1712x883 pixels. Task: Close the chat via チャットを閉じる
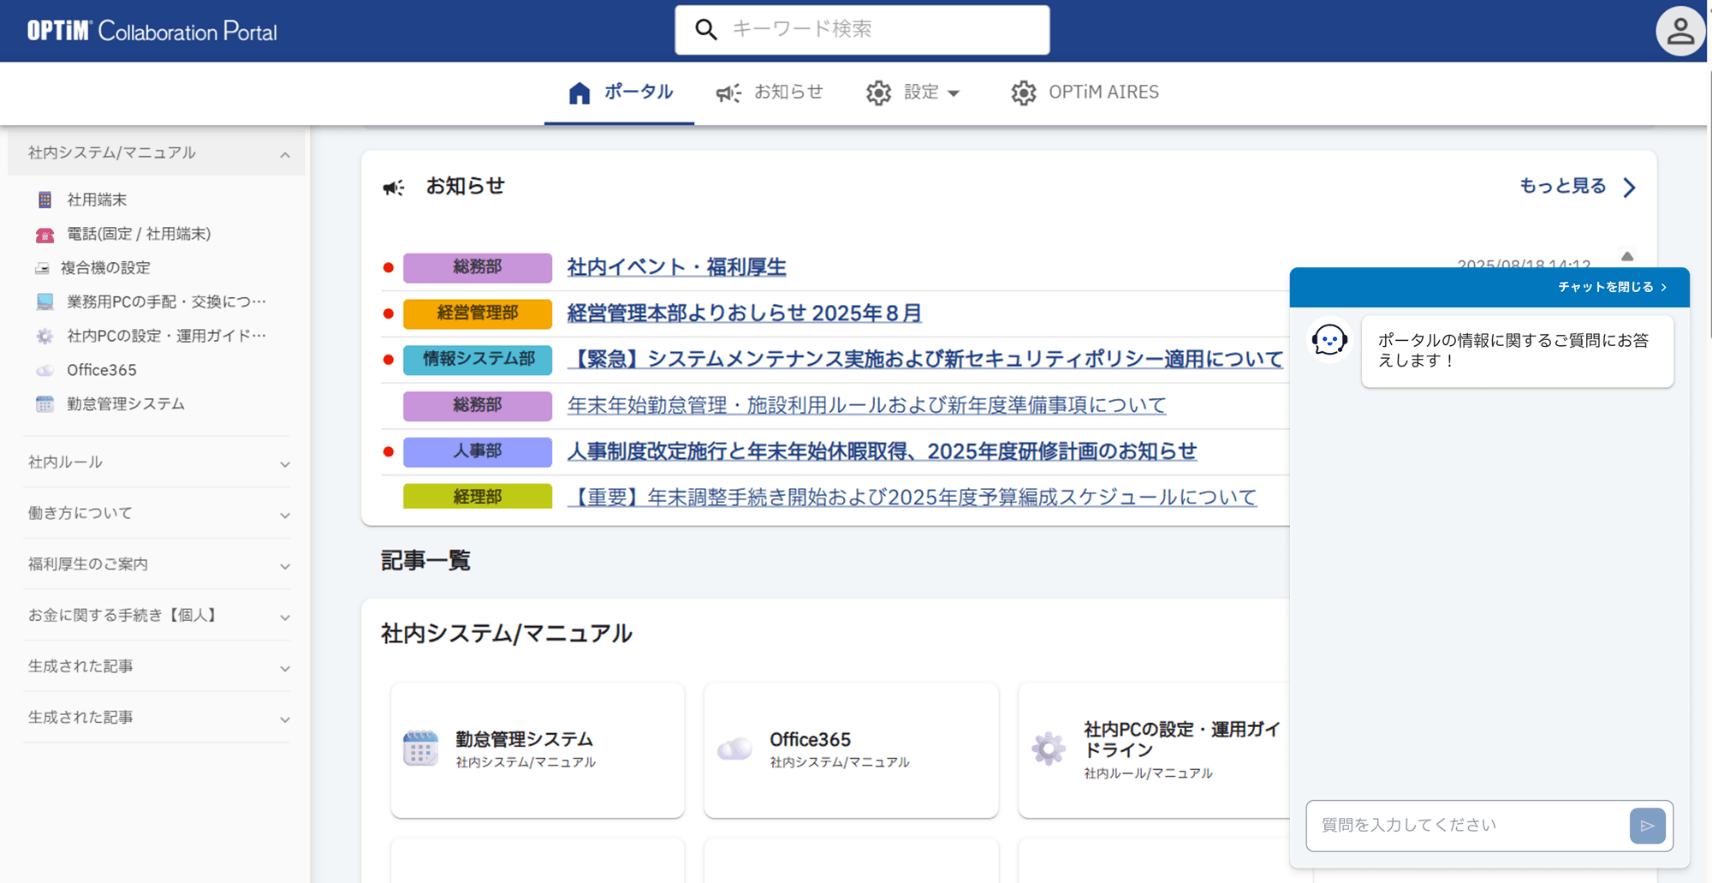point(1611,287)
